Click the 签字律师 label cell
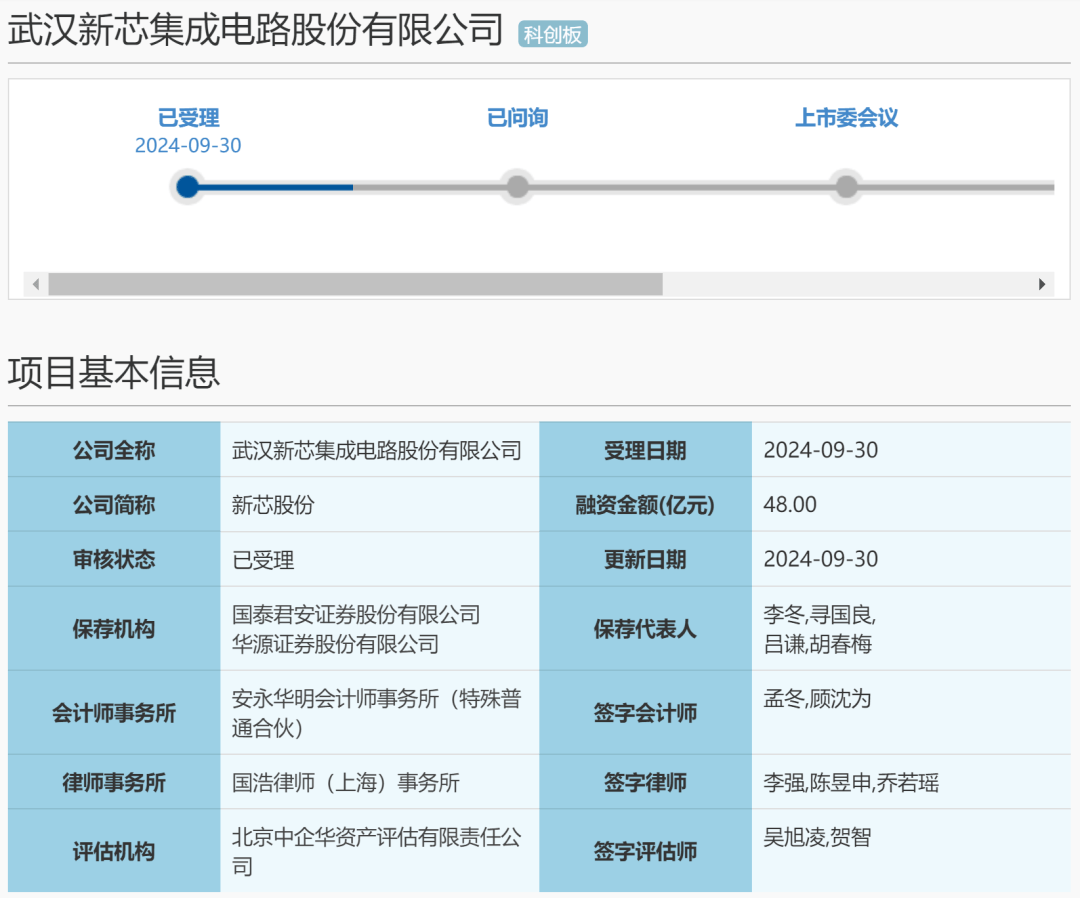Image resolution: width=1080 pixels, height=898 pixels. tap(645, 782)
